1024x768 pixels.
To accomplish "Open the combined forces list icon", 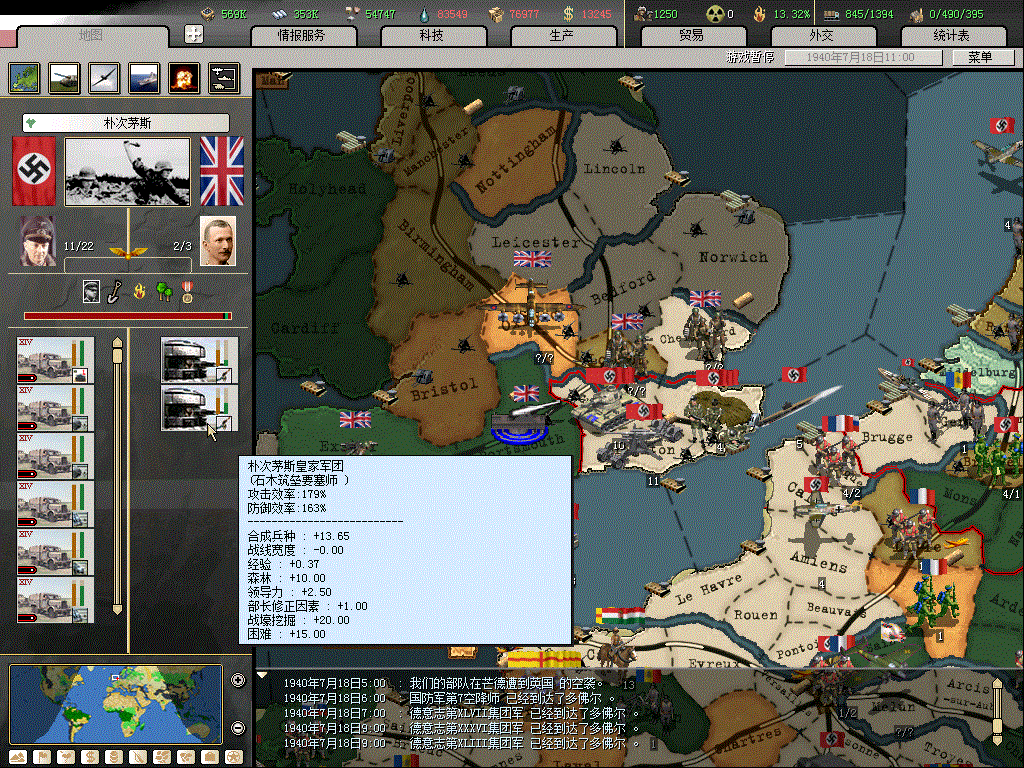I will pos(224,78).
